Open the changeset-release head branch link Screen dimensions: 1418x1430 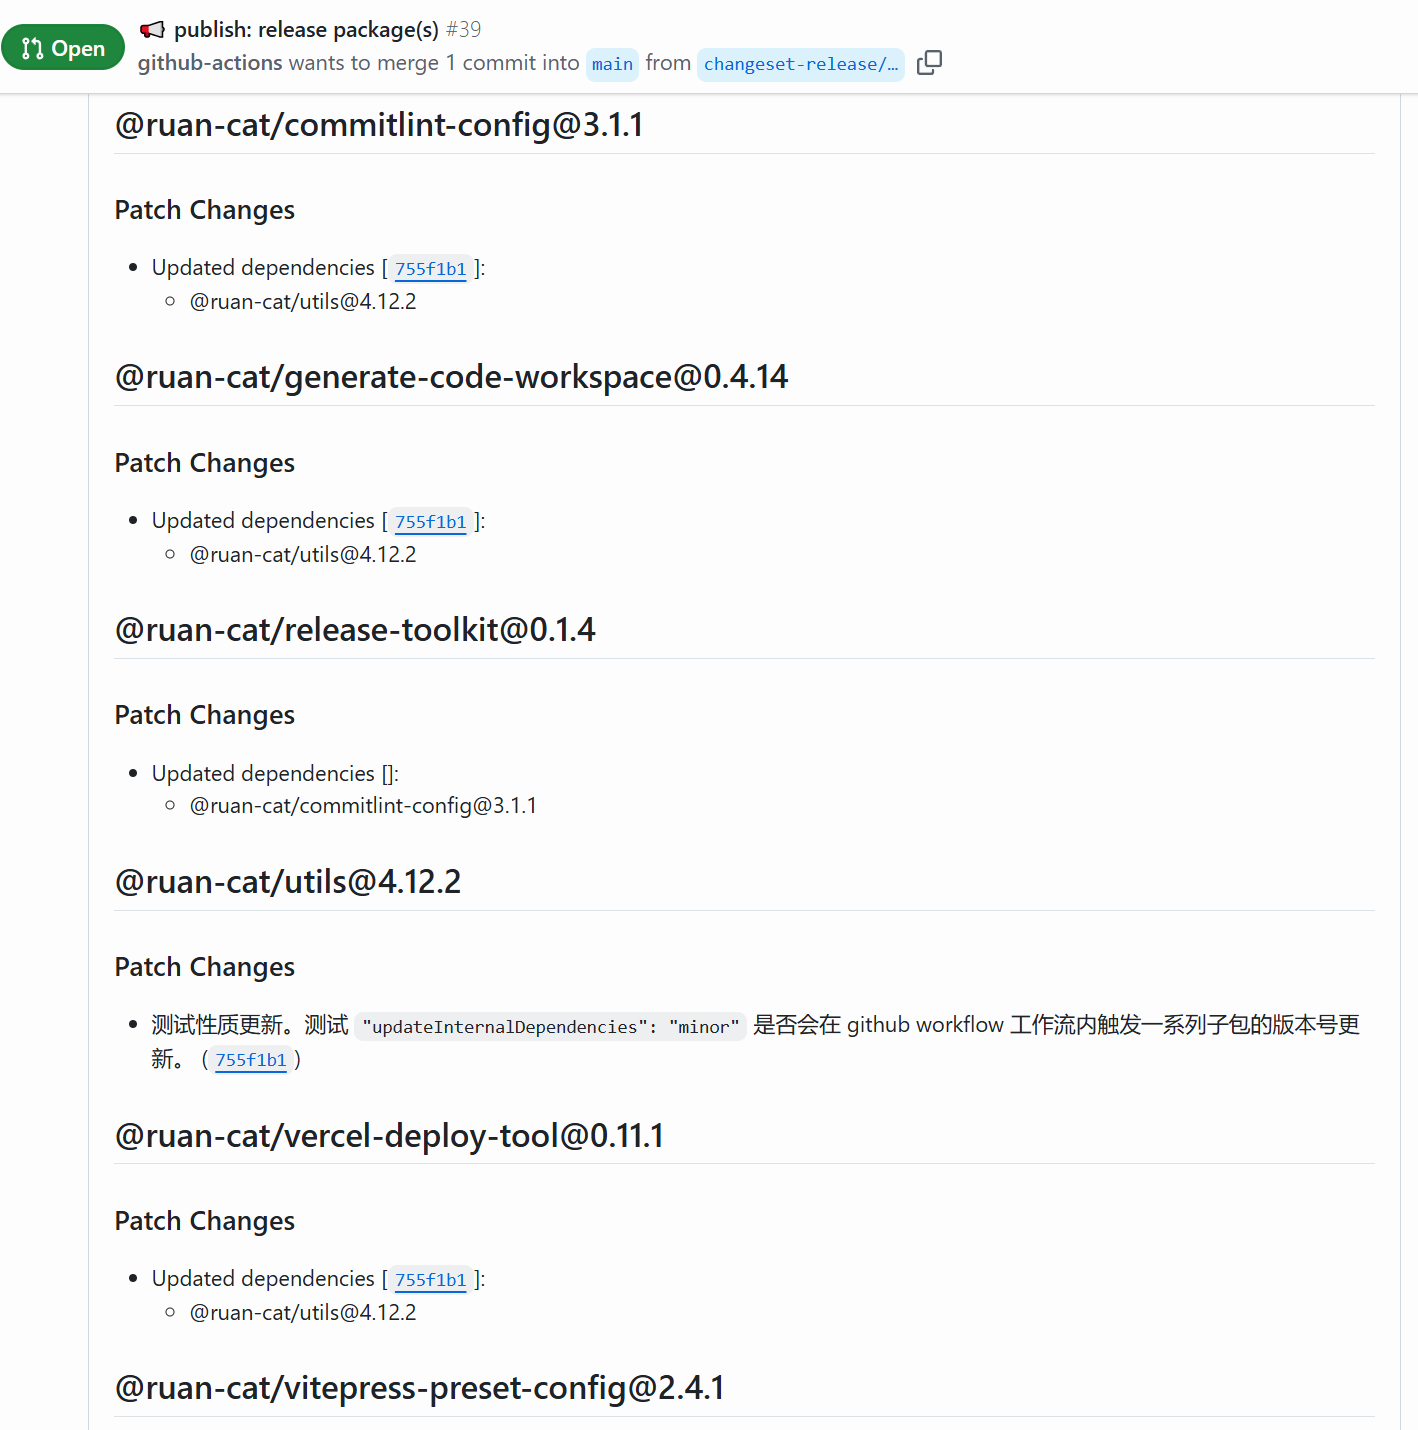click(x=800, y=64)
